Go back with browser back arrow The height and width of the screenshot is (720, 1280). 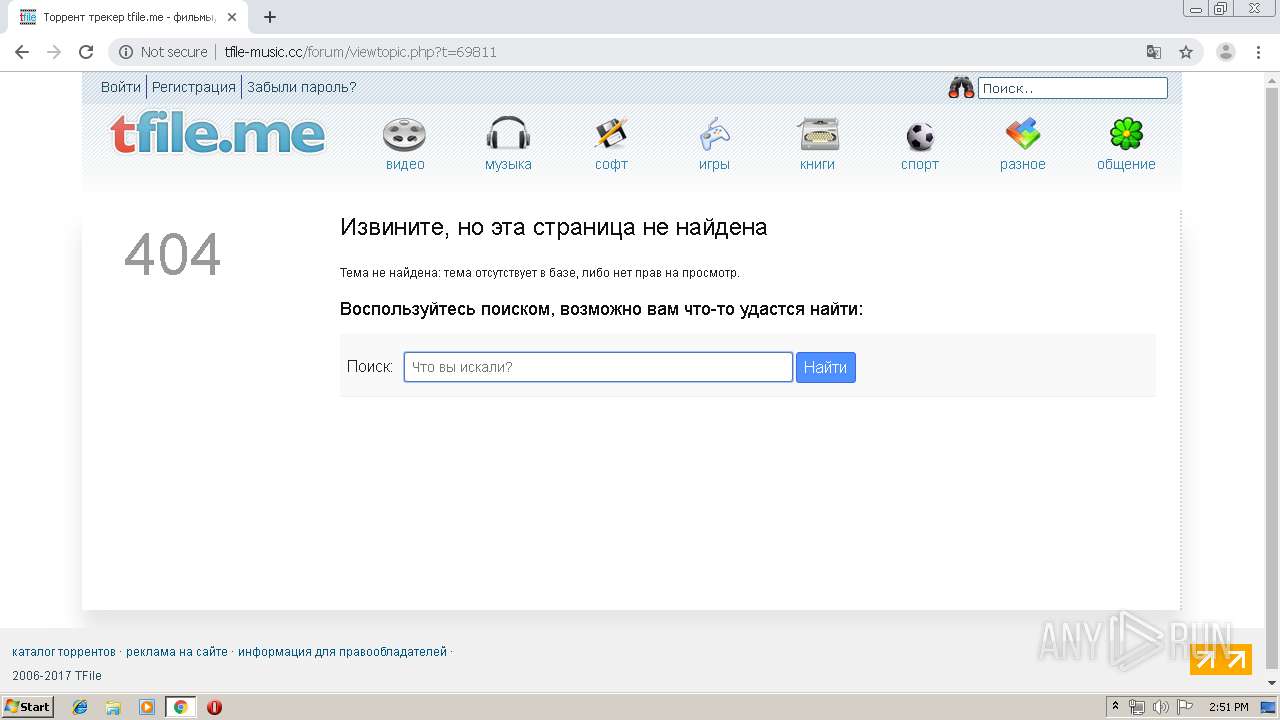point(22,52)
